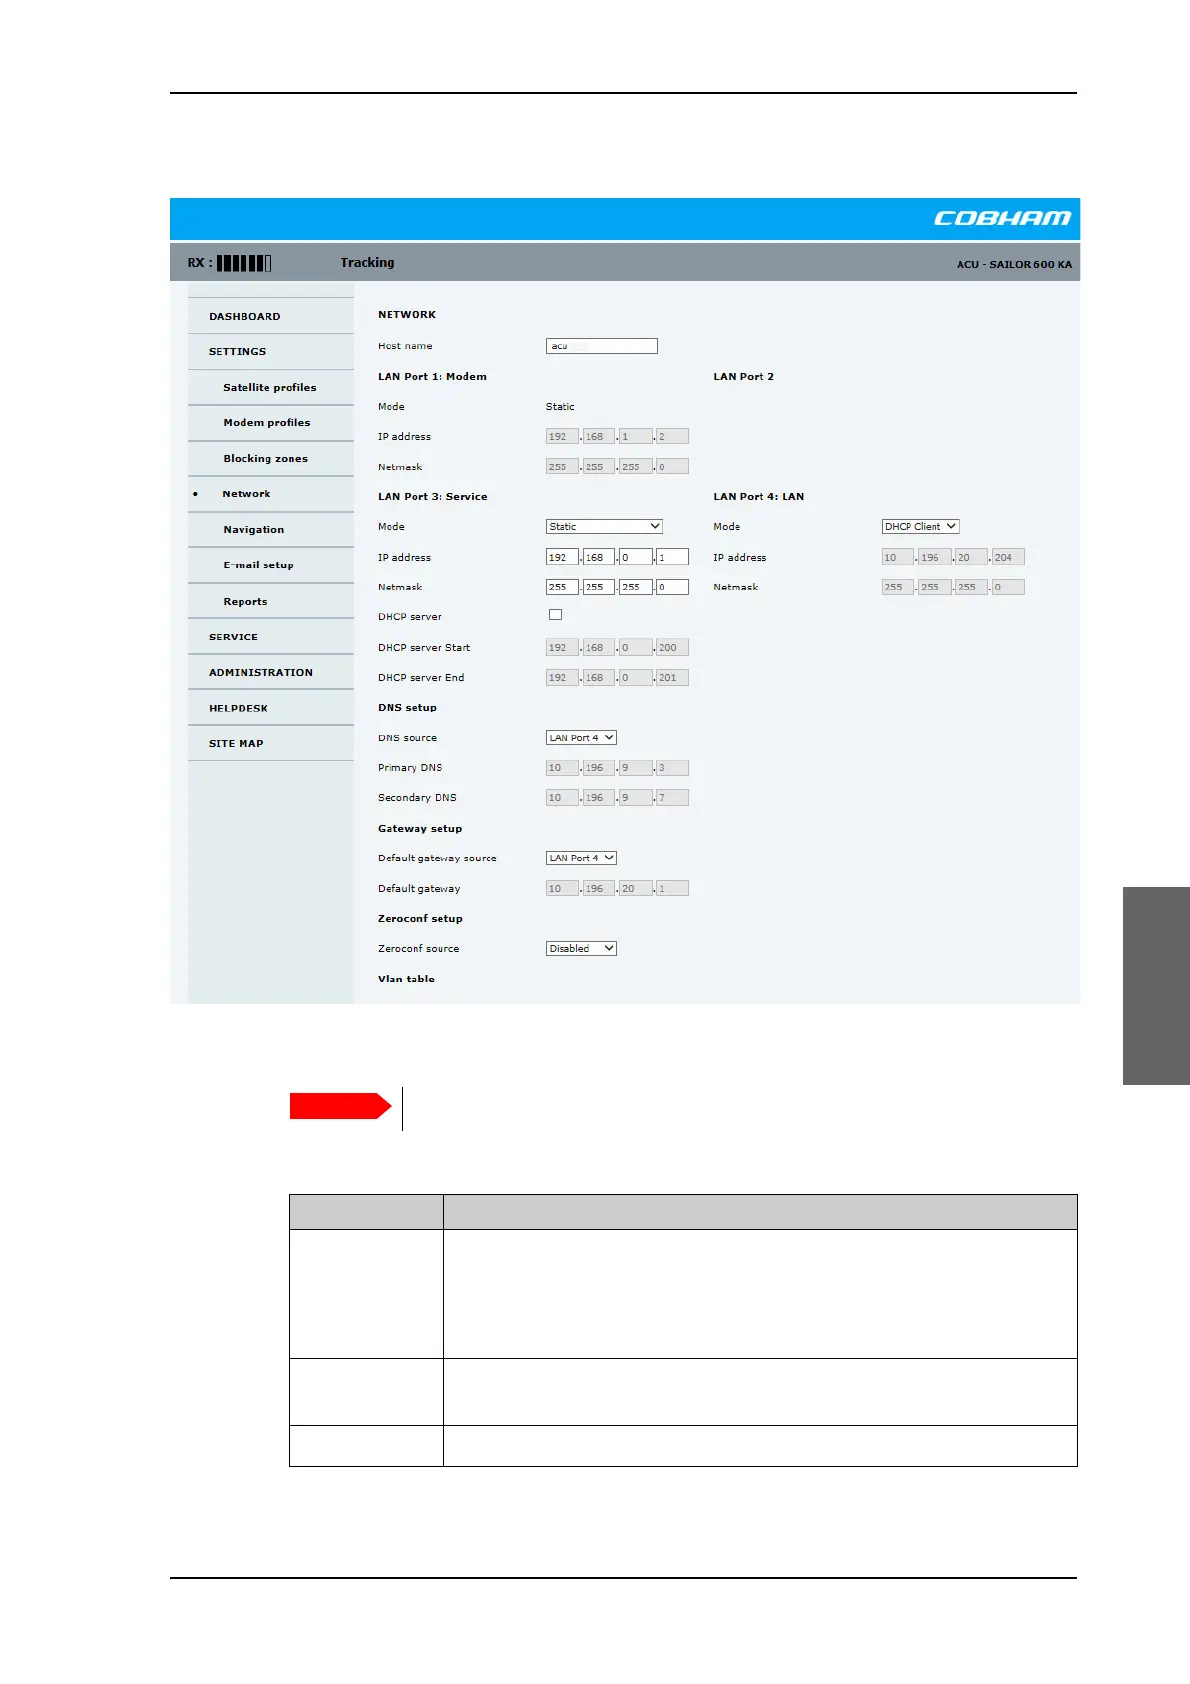
Task: Open the ADMINISTRATION menu item
Action: [x=261, y=672]
